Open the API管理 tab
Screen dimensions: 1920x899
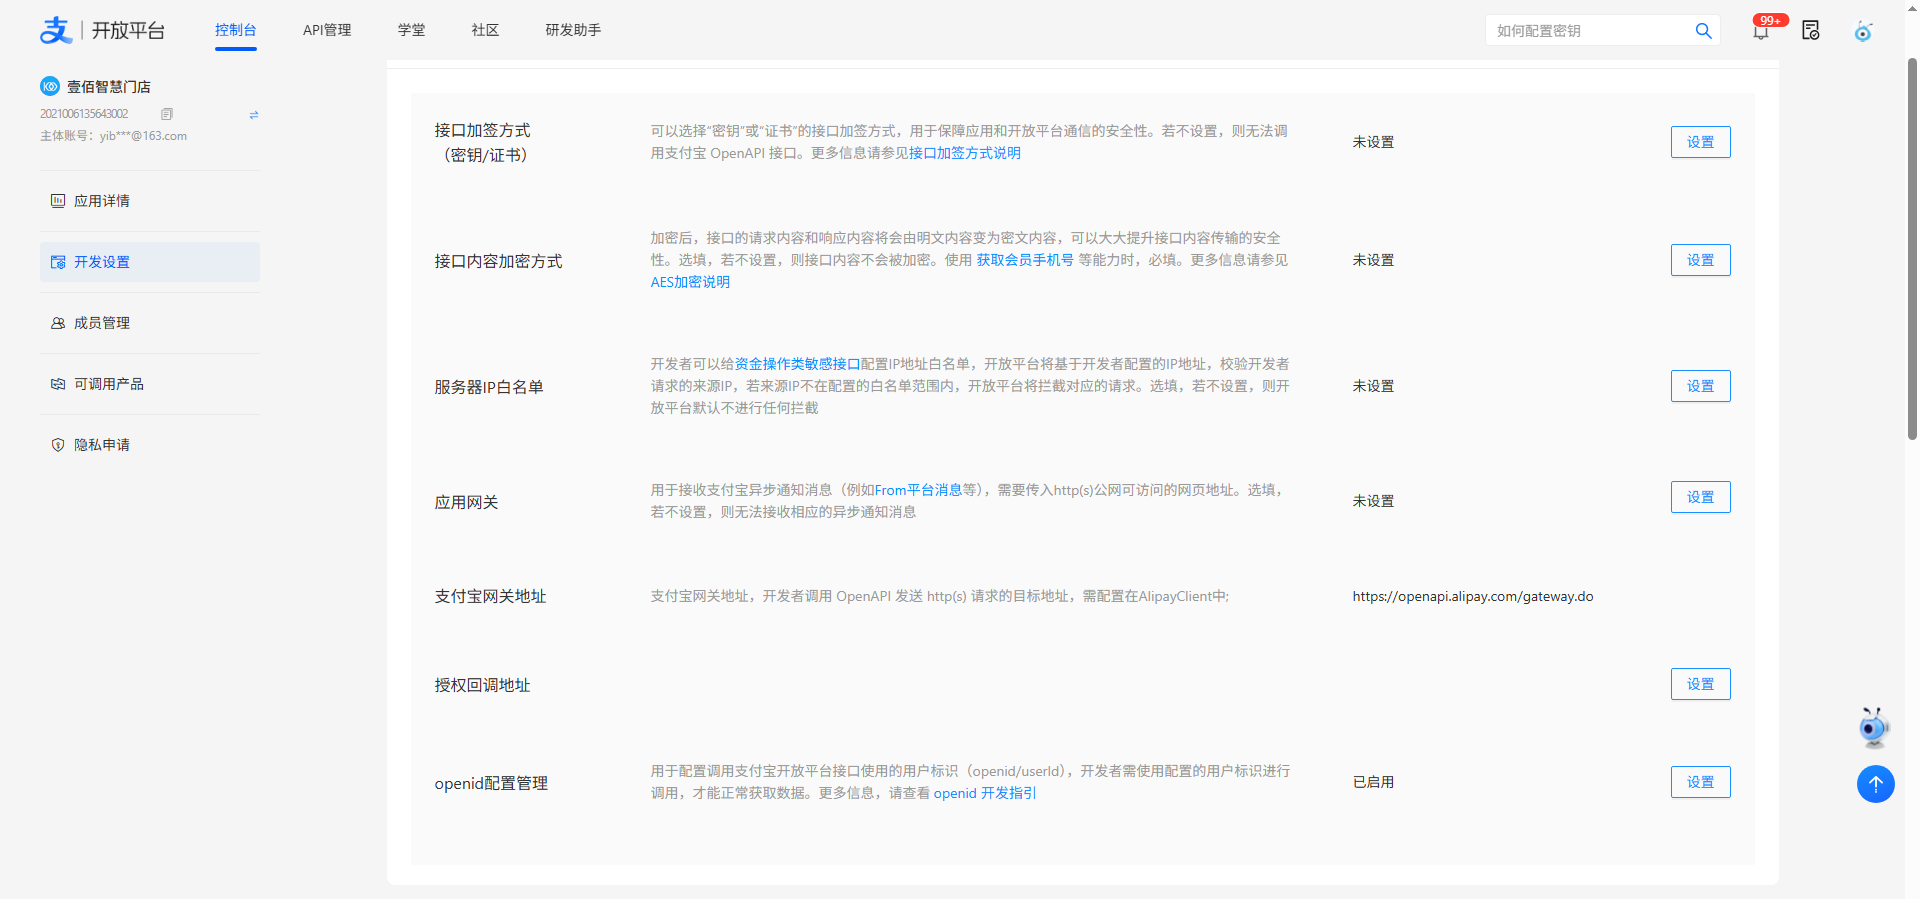tap(327, 30)
